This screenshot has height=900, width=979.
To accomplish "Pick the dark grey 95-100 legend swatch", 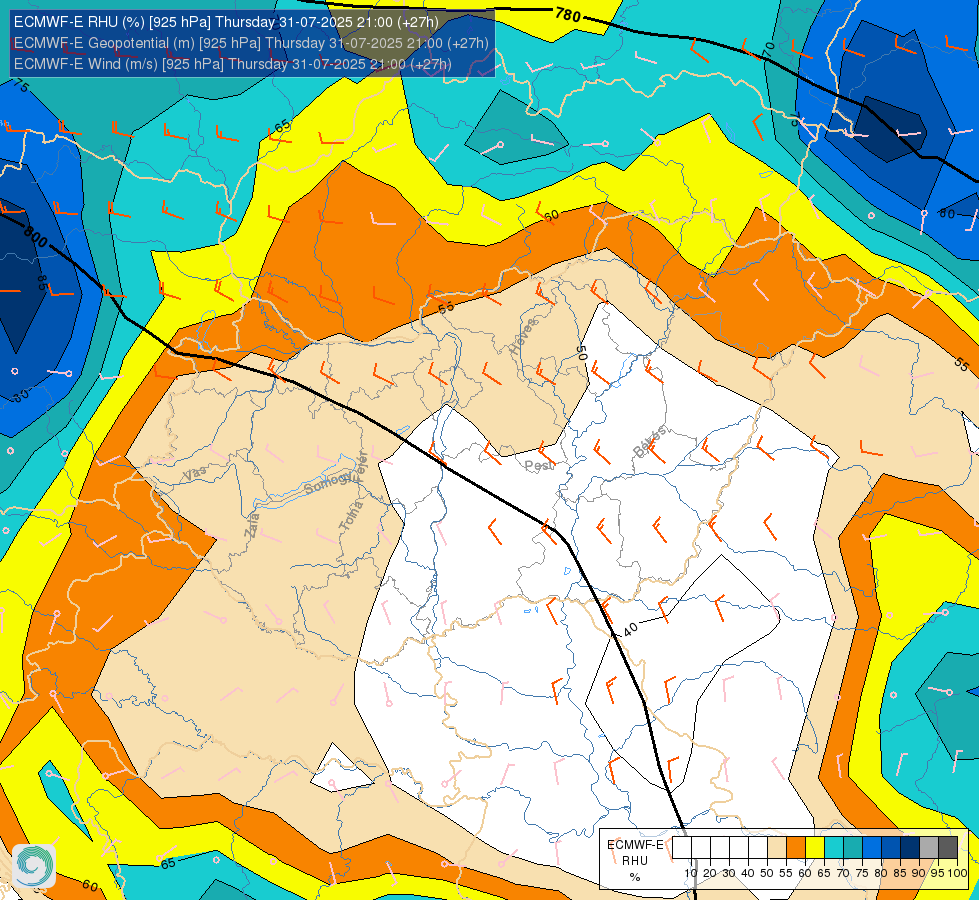I will point(948,848).
